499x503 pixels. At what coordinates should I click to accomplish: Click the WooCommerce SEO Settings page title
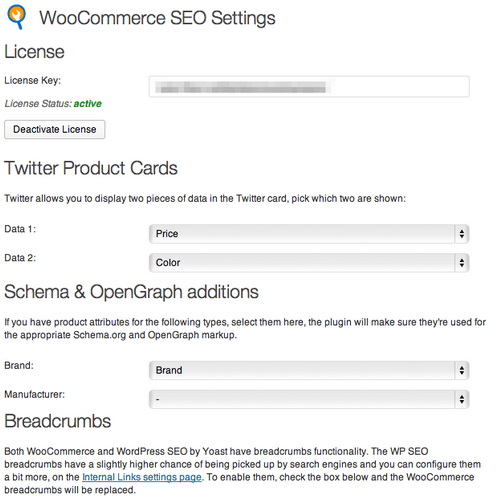(x=157, y=18)
